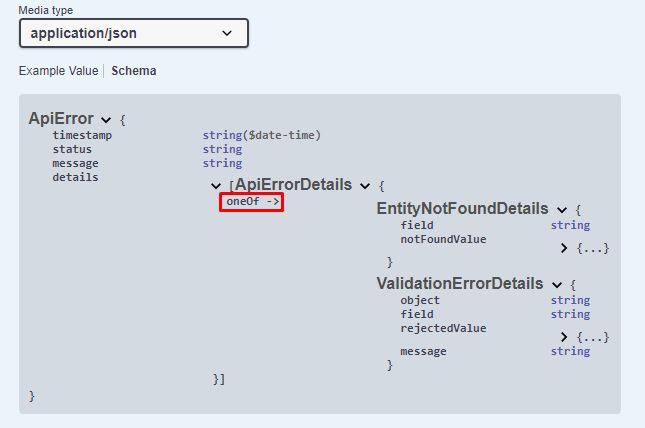Screen dimensions: 645x428
Task: Click the details property name
Action: [x=76, y=177]
